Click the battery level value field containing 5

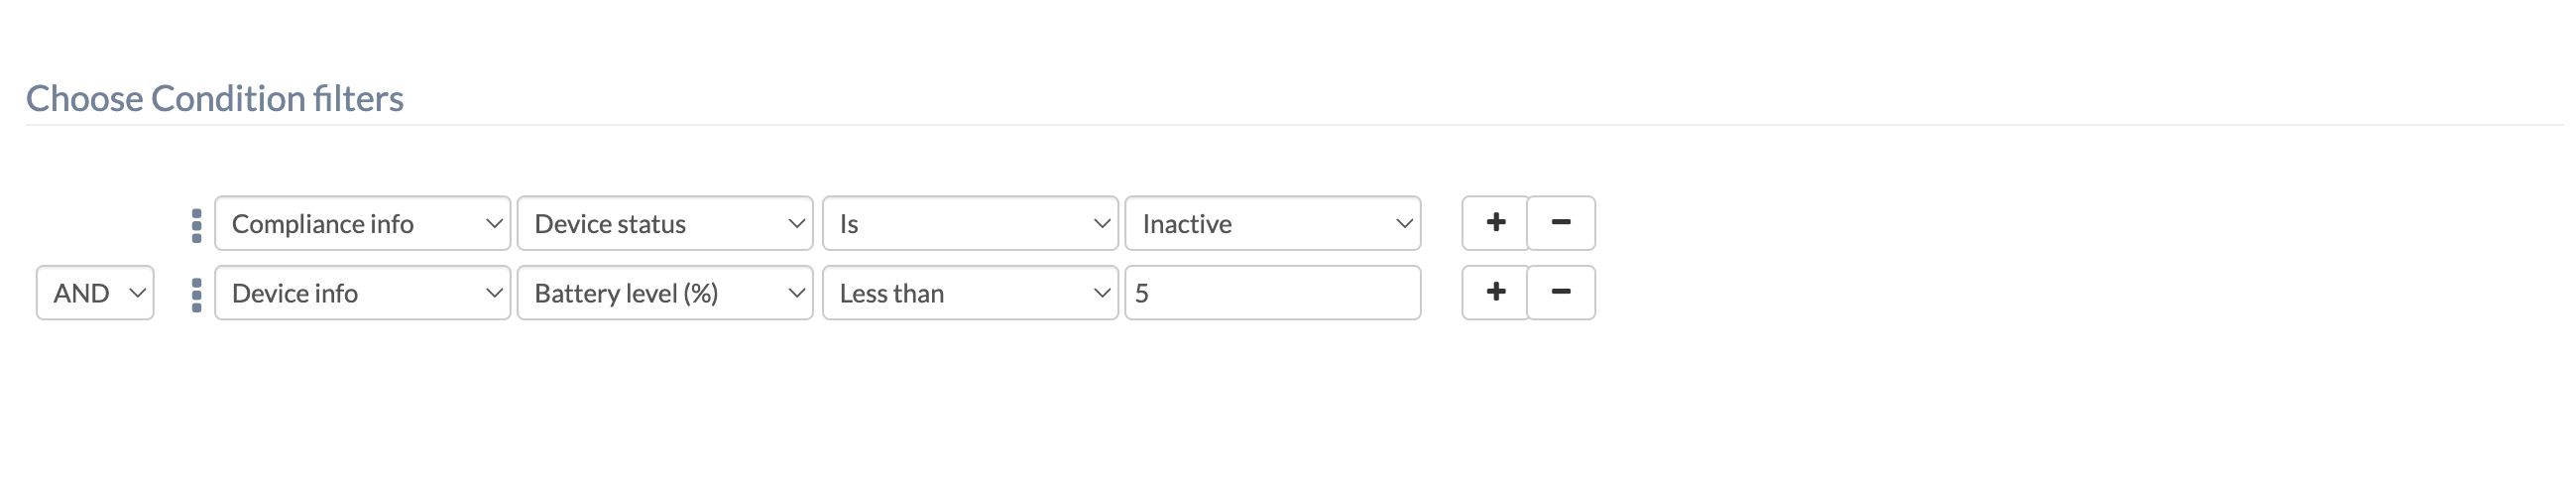click(x=1272, y=293)
